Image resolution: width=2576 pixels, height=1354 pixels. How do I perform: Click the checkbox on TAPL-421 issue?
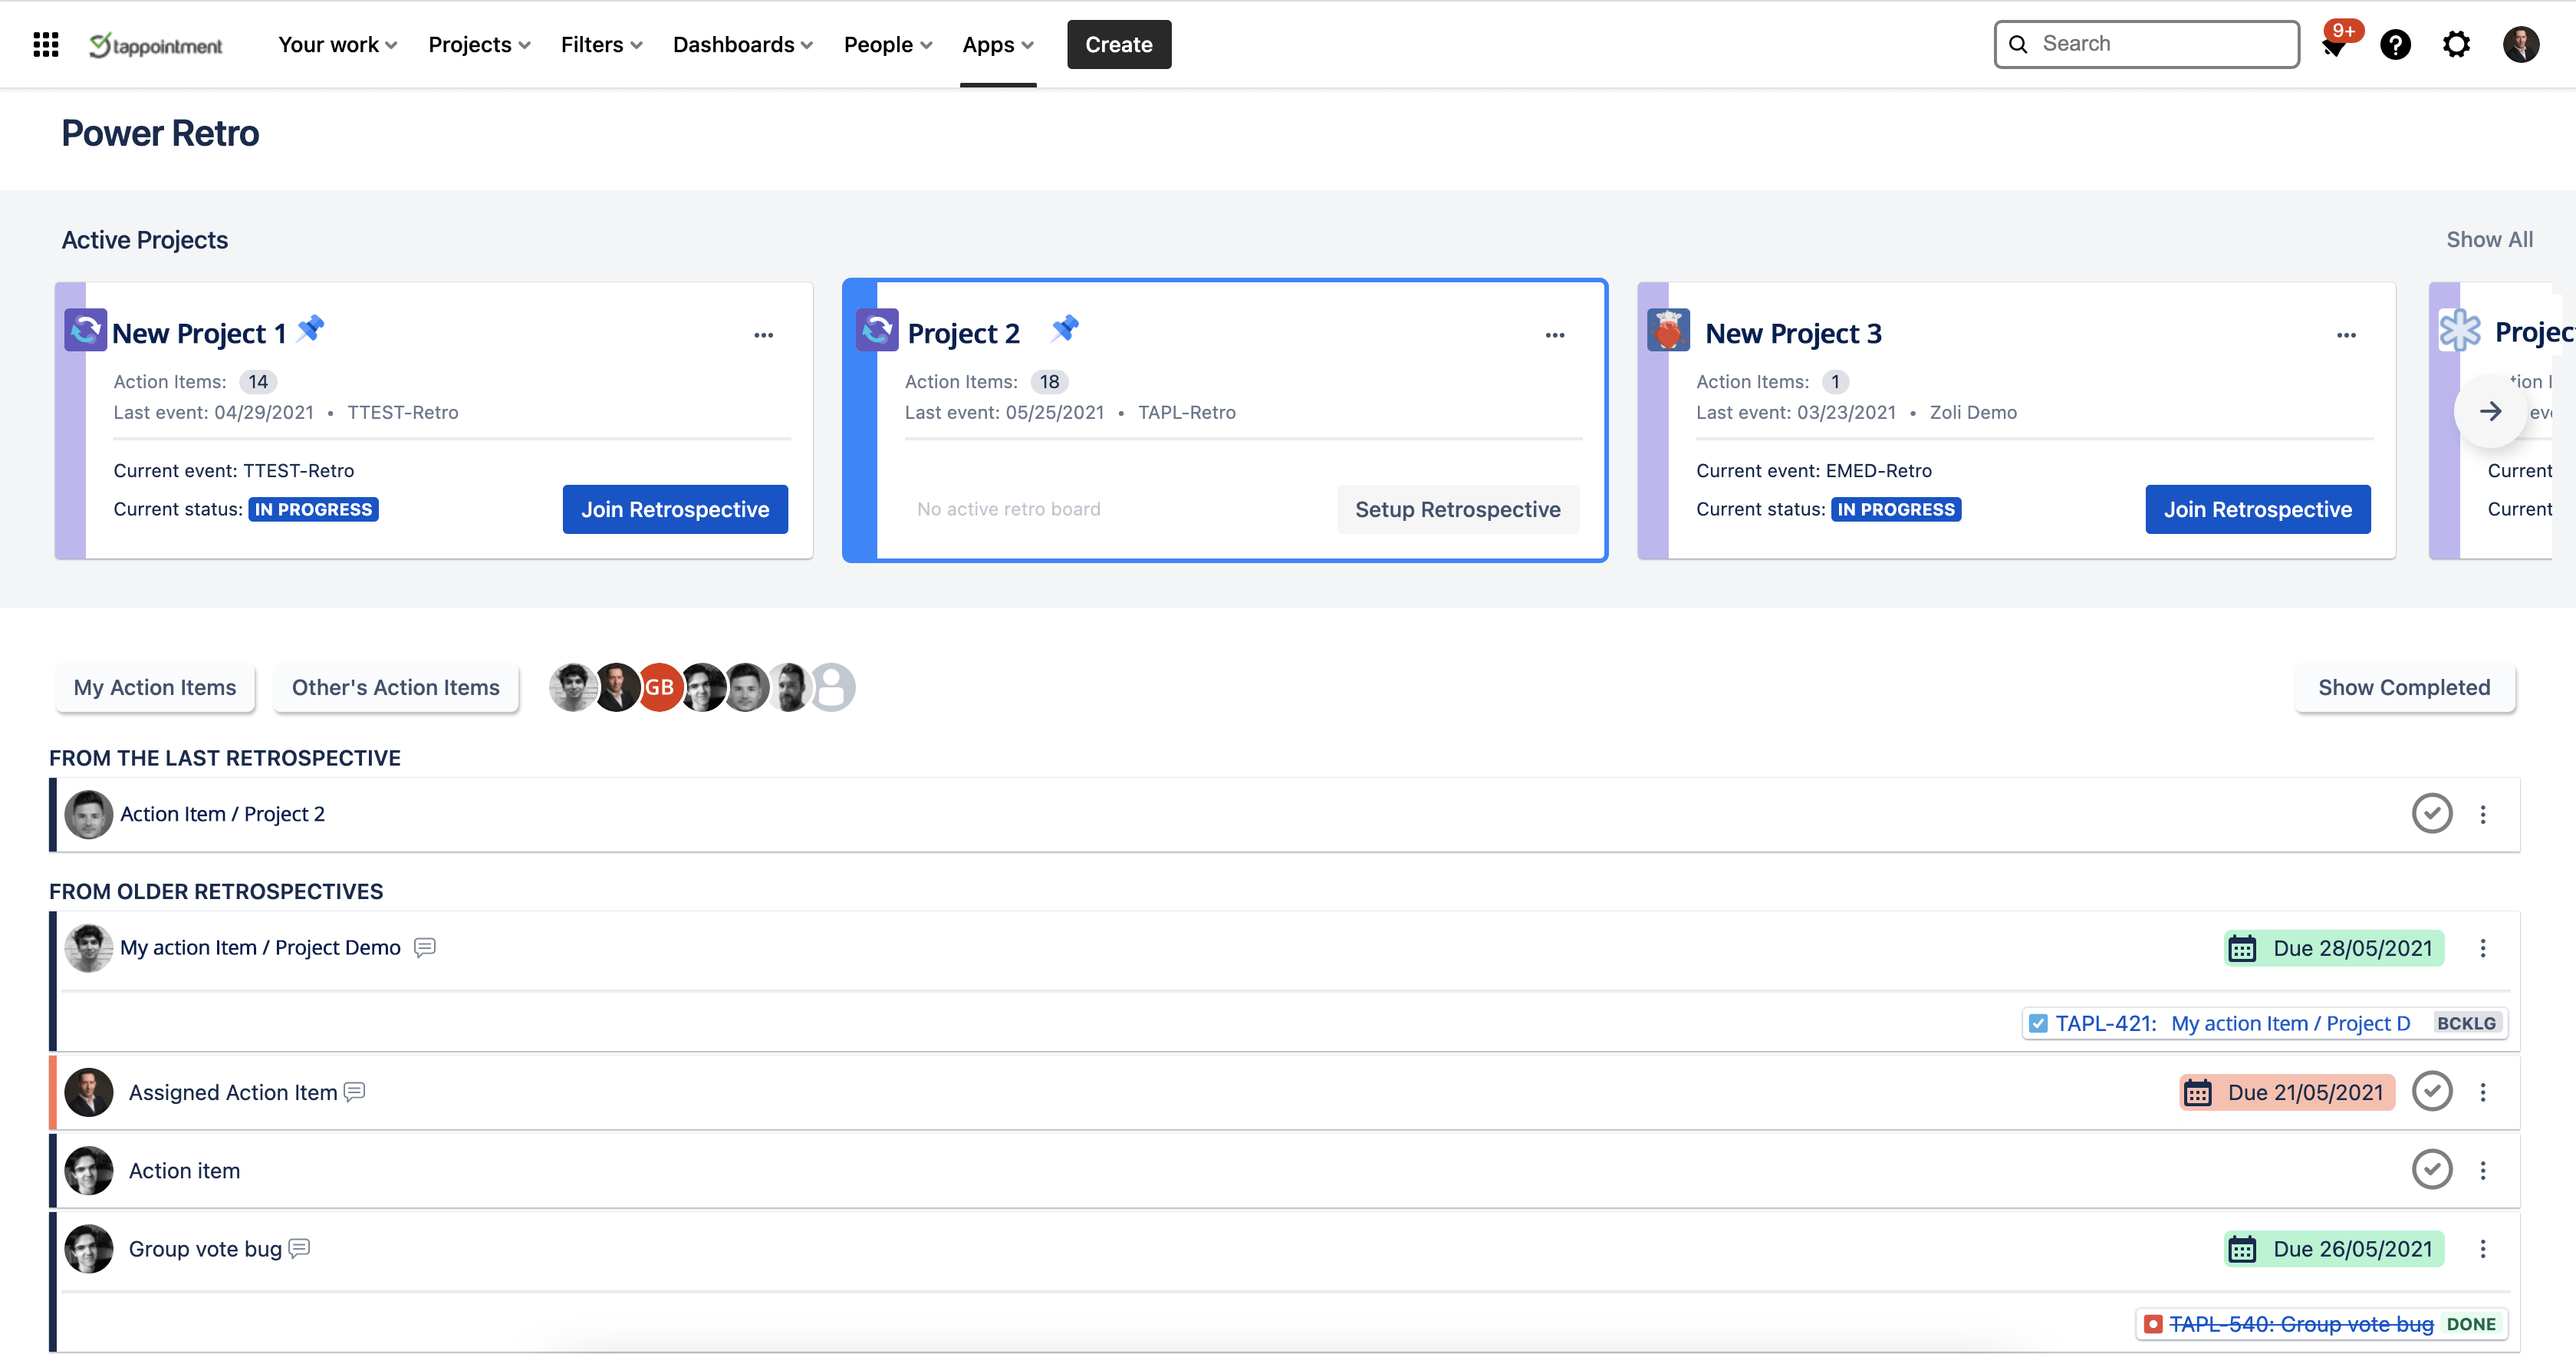pos(2039,1023)
